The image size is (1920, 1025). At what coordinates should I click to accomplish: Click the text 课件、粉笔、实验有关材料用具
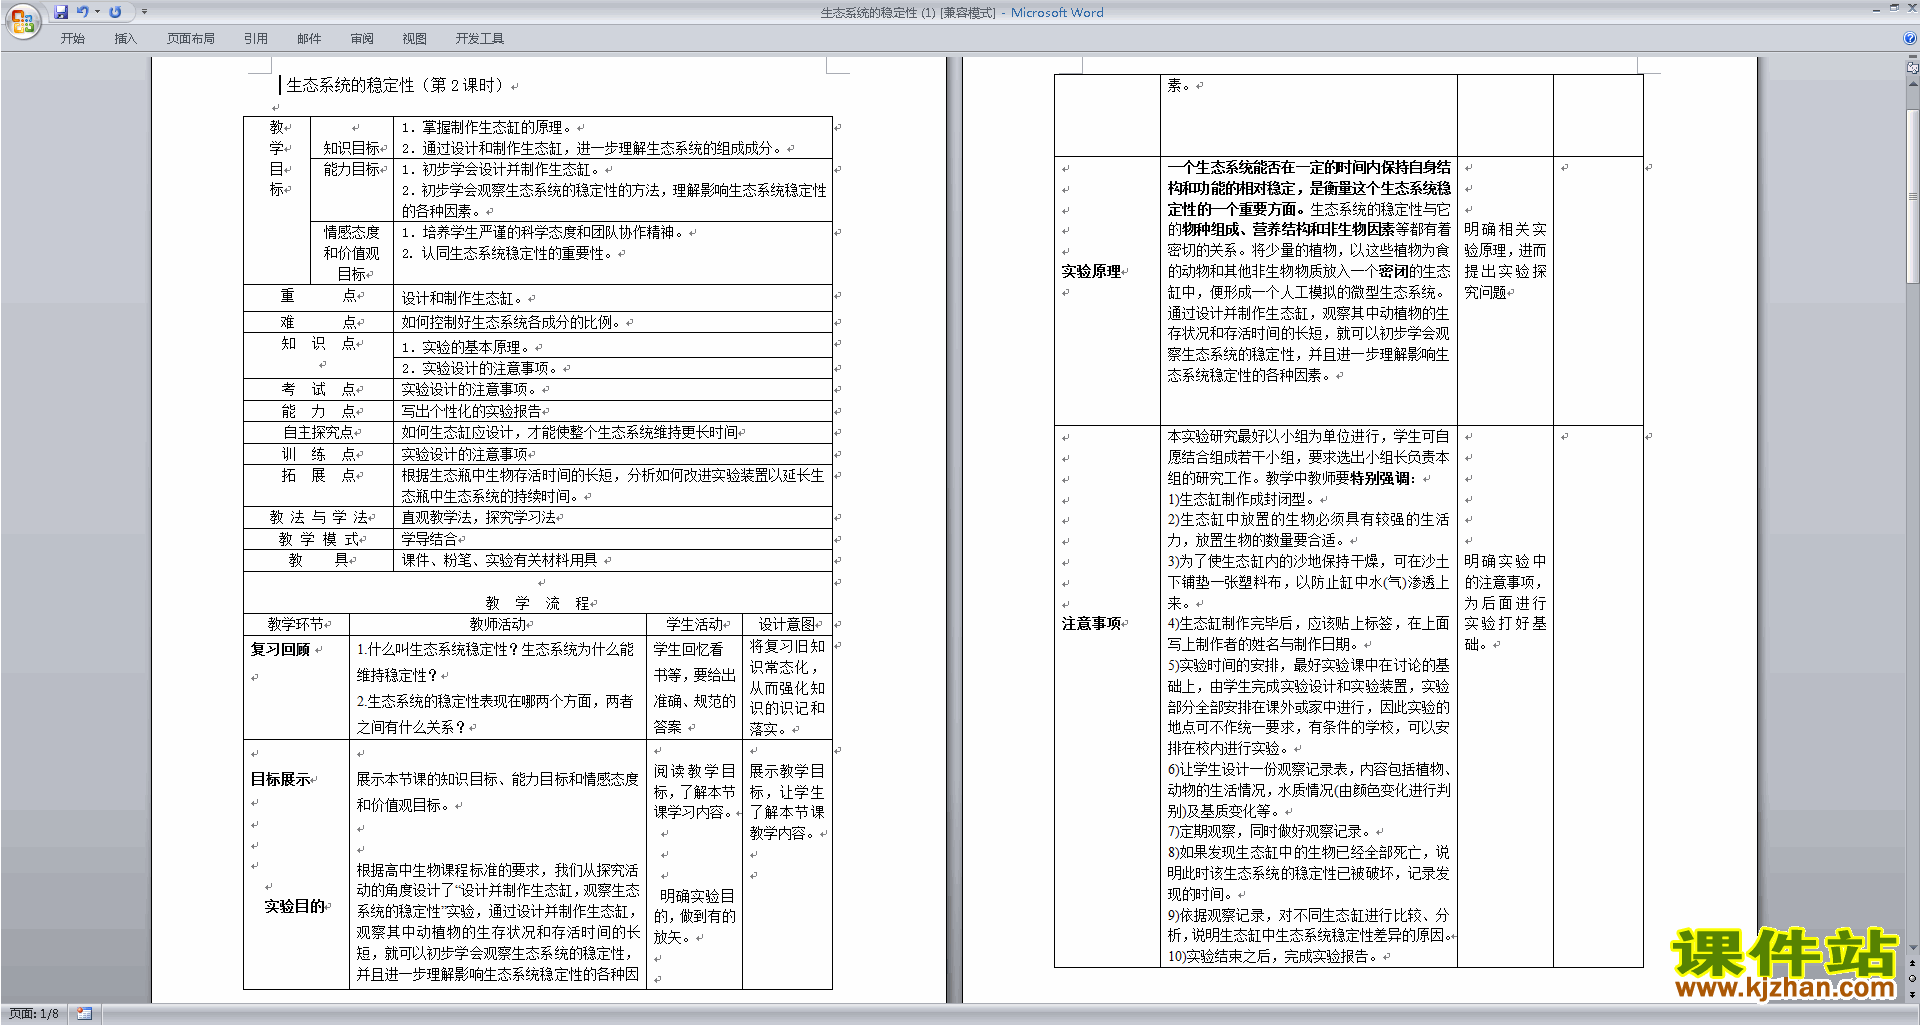tap(499, 560)
